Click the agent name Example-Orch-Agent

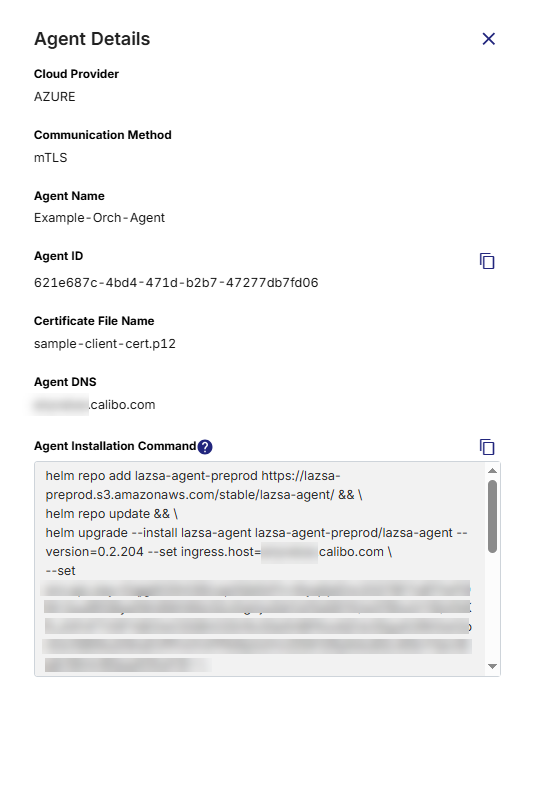click(x=99, y=218)
